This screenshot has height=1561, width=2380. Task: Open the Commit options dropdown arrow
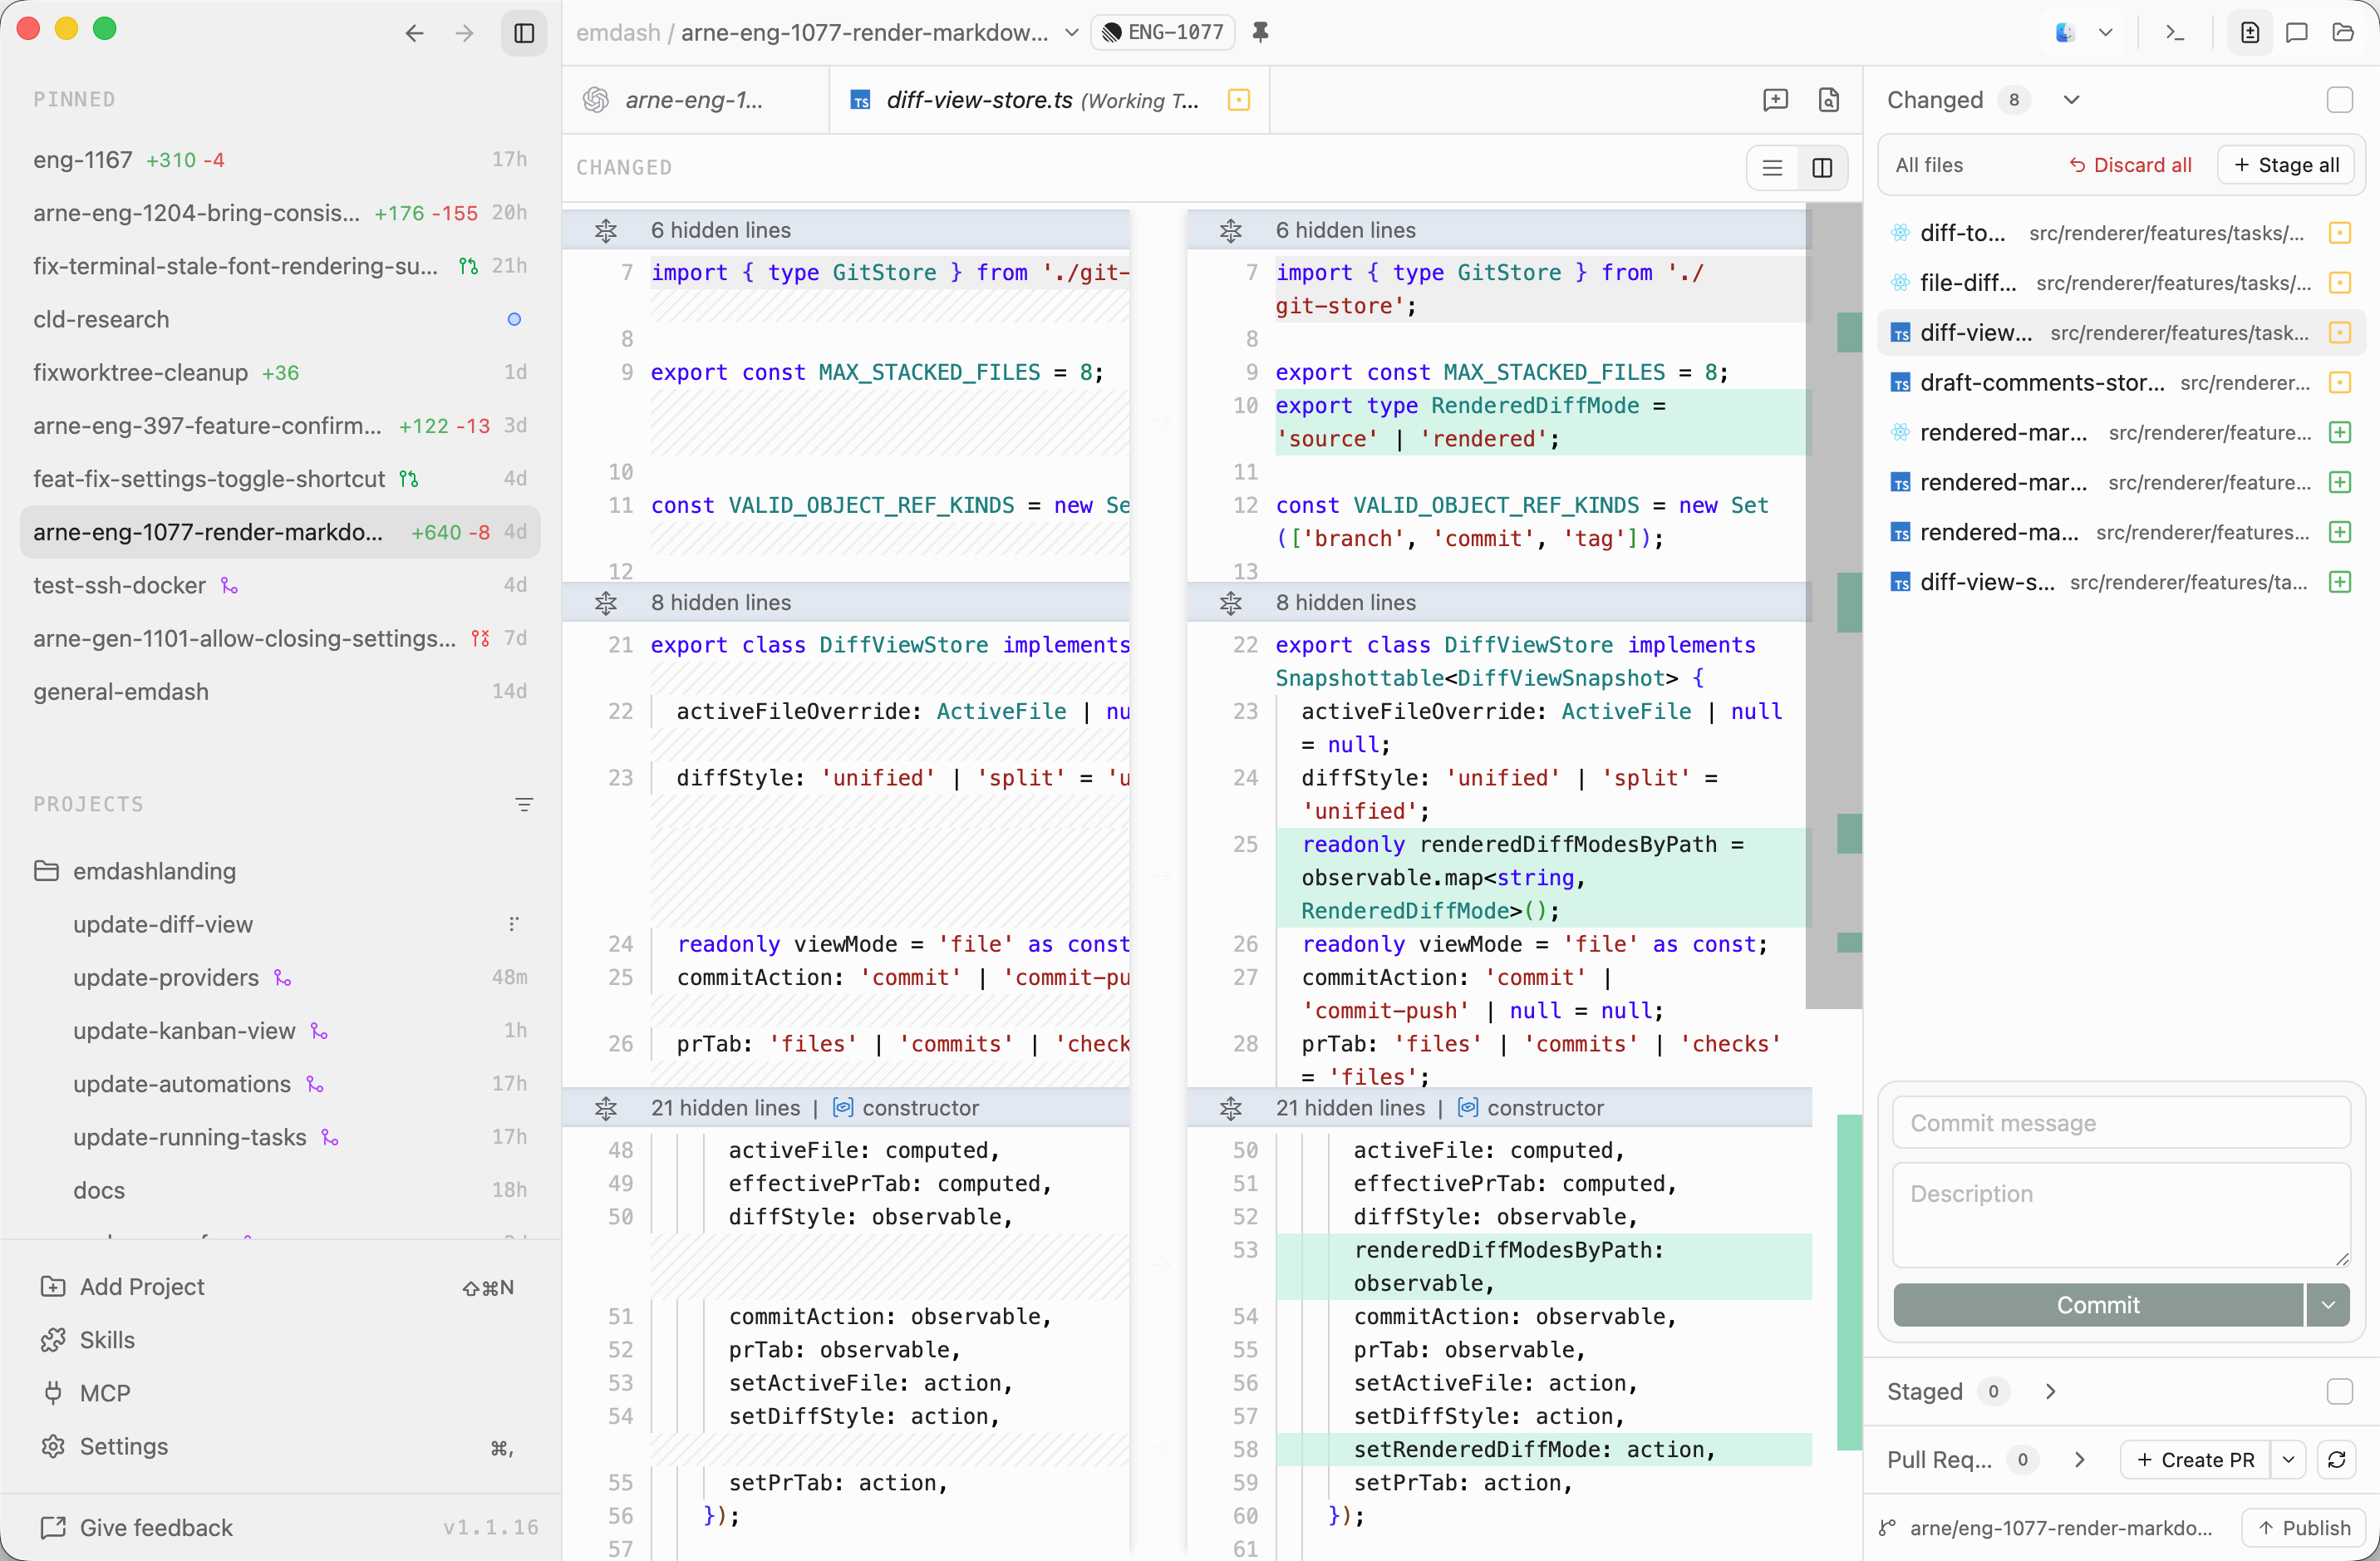coord(2328,1305)
